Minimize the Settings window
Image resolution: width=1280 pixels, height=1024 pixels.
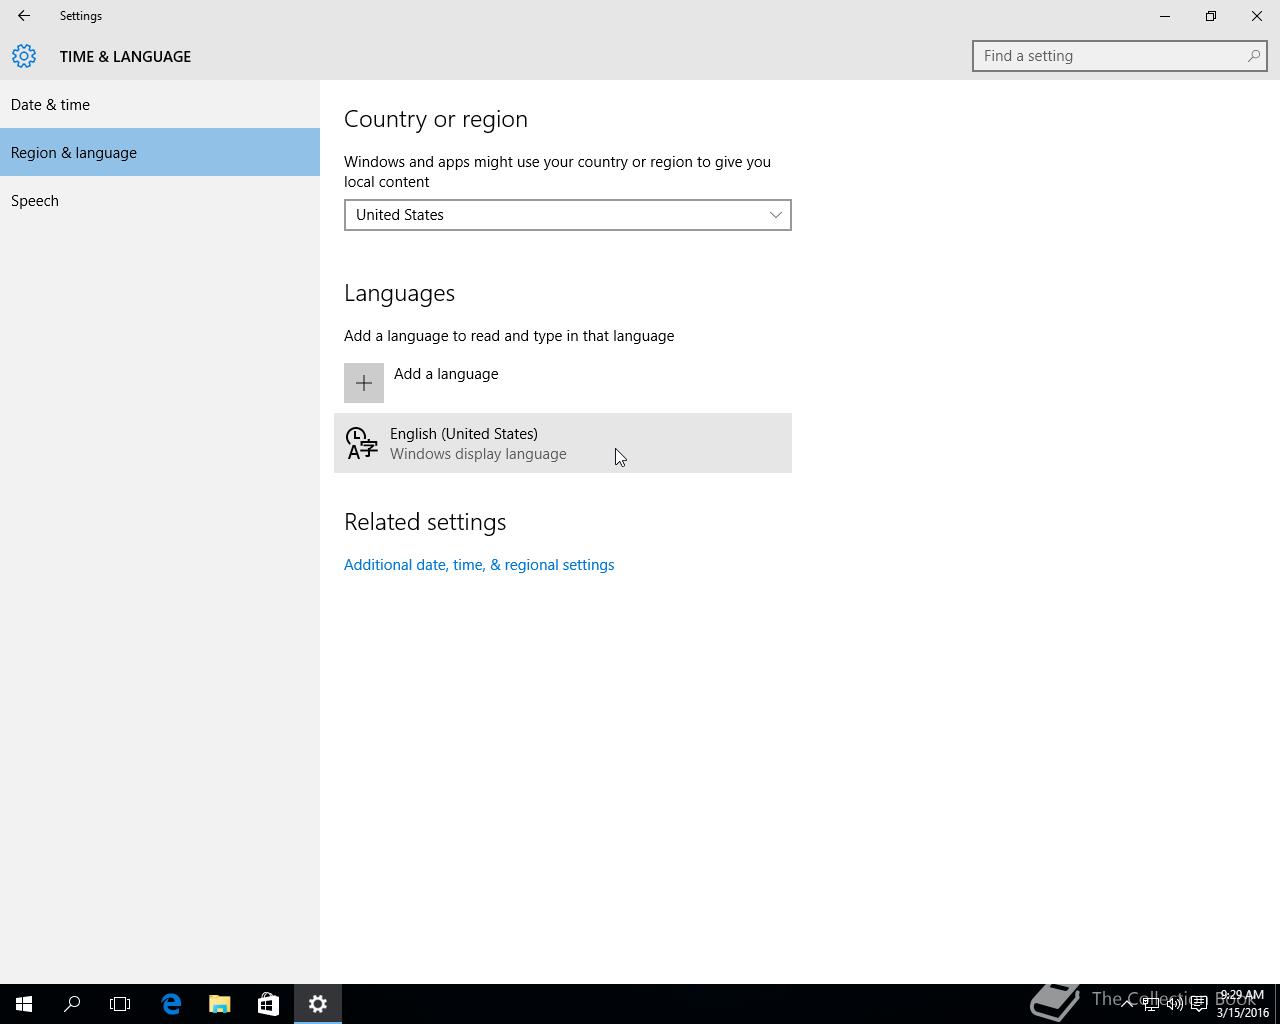click(1165, 16)
